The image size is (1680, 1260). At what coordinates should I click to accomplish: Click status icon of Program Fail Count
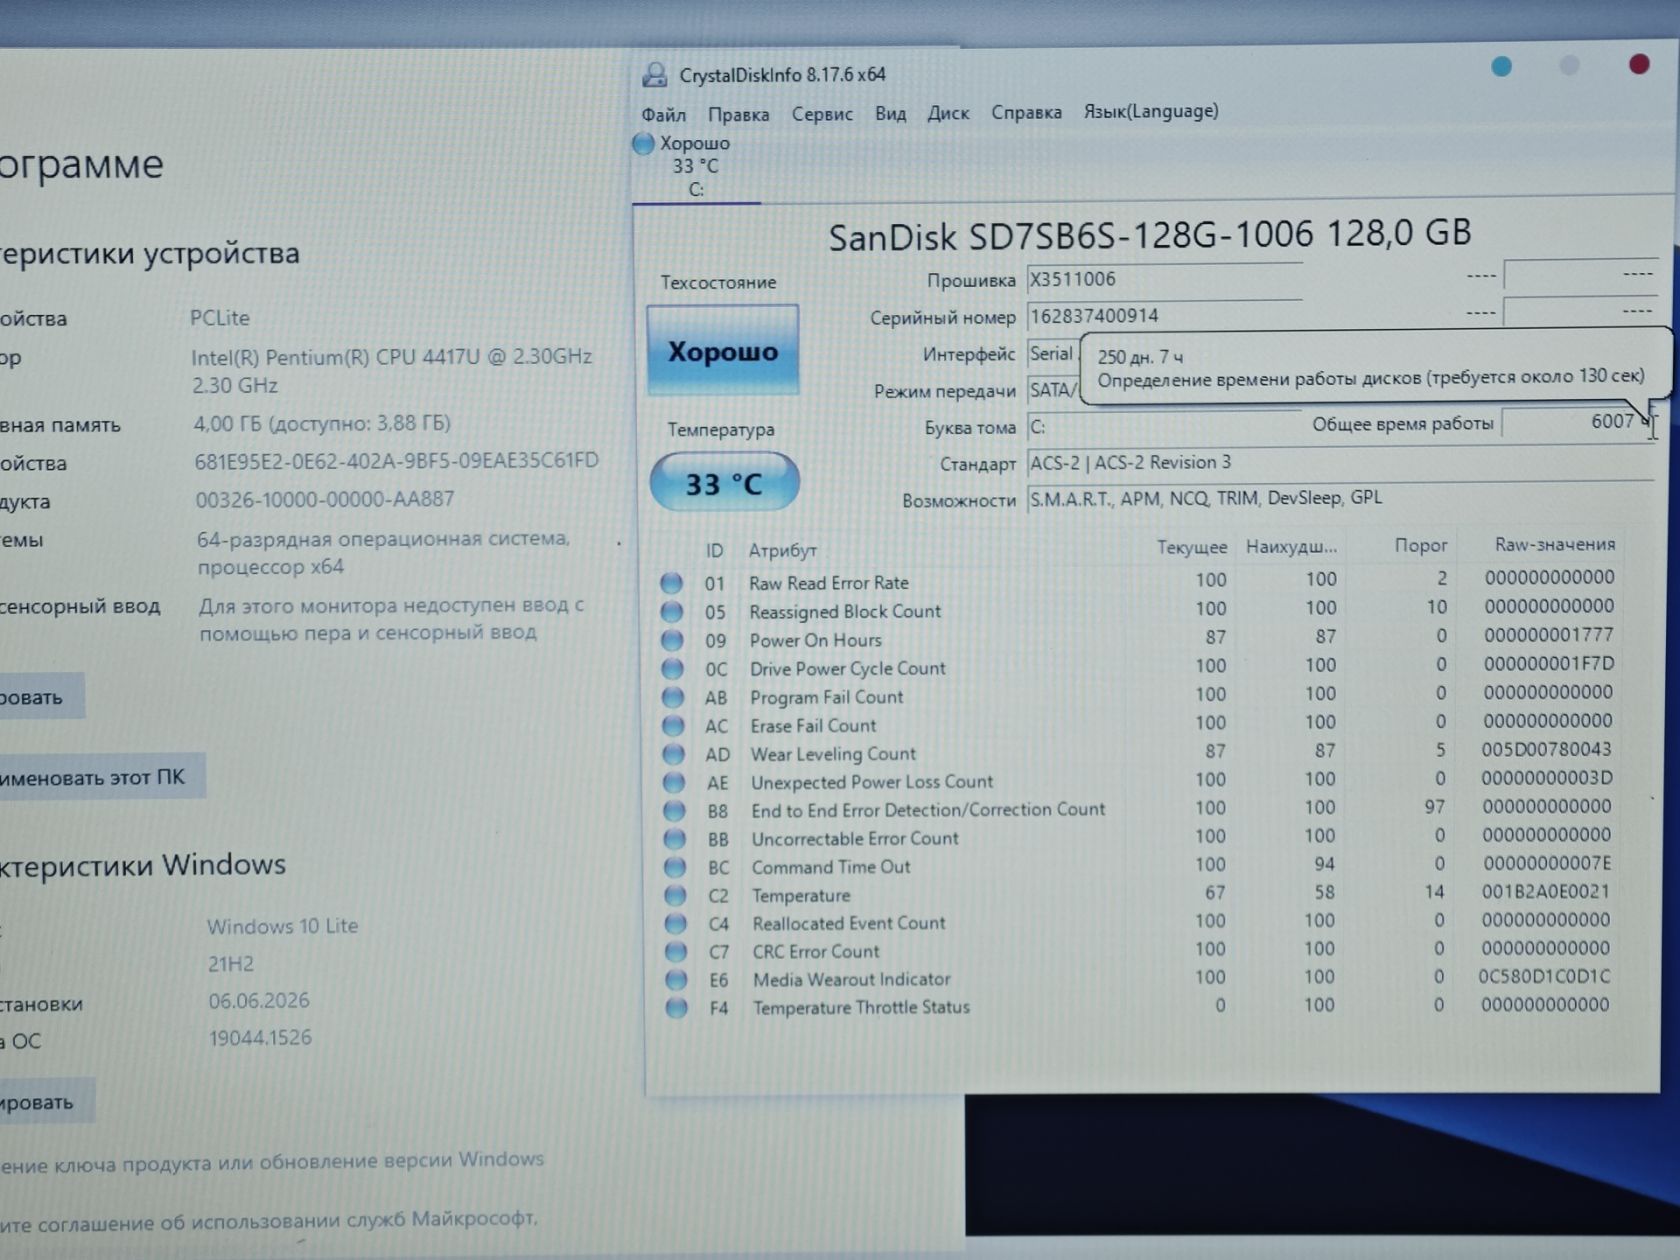click(674, 697)
